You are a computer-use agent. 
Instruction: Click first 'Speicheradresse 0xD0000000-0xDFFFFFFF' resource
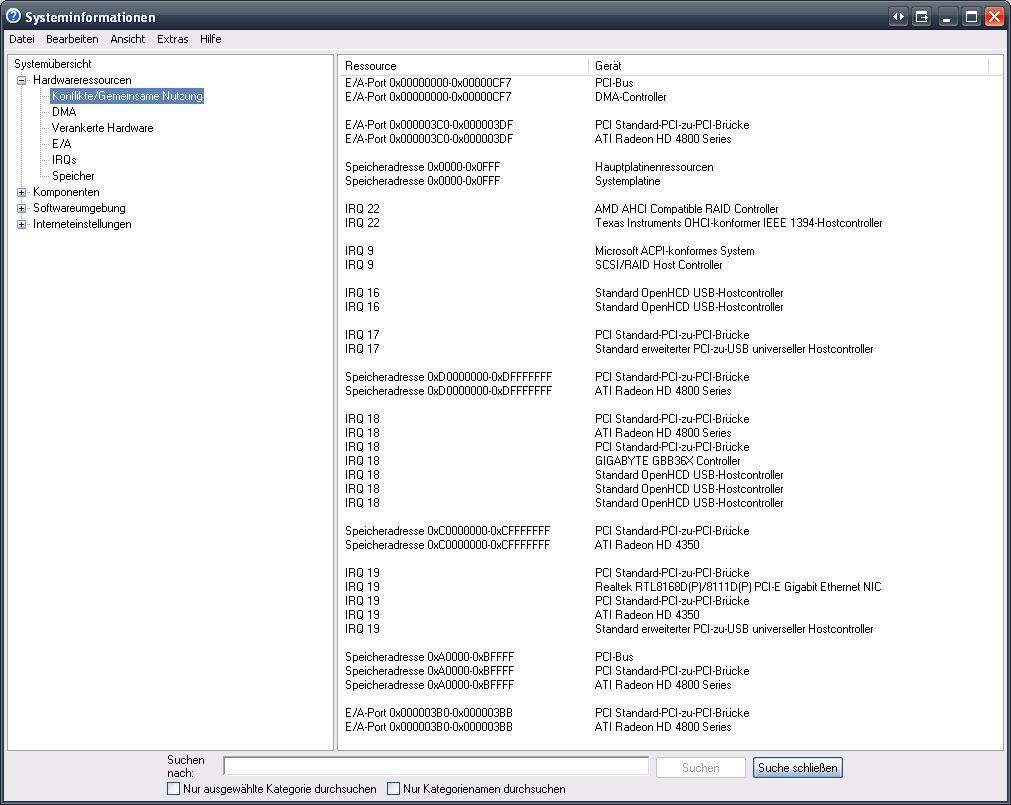[448, 377]
